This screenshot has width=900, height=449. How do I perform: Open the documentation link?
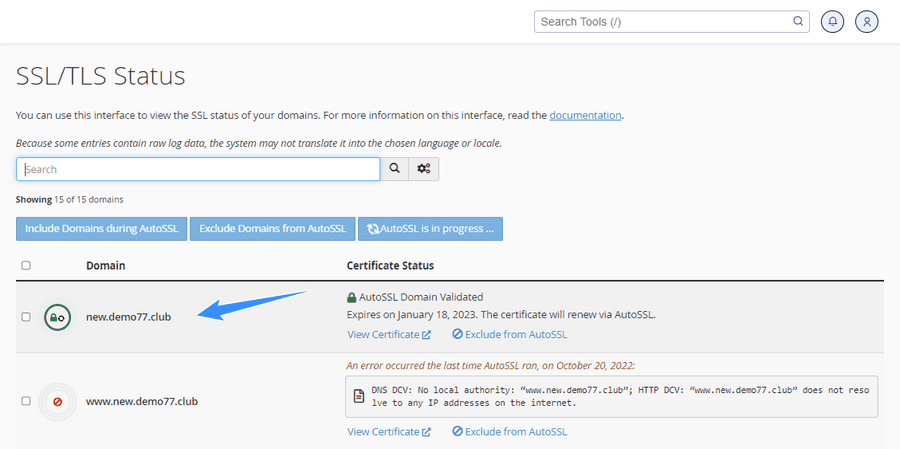coord(585,115)
